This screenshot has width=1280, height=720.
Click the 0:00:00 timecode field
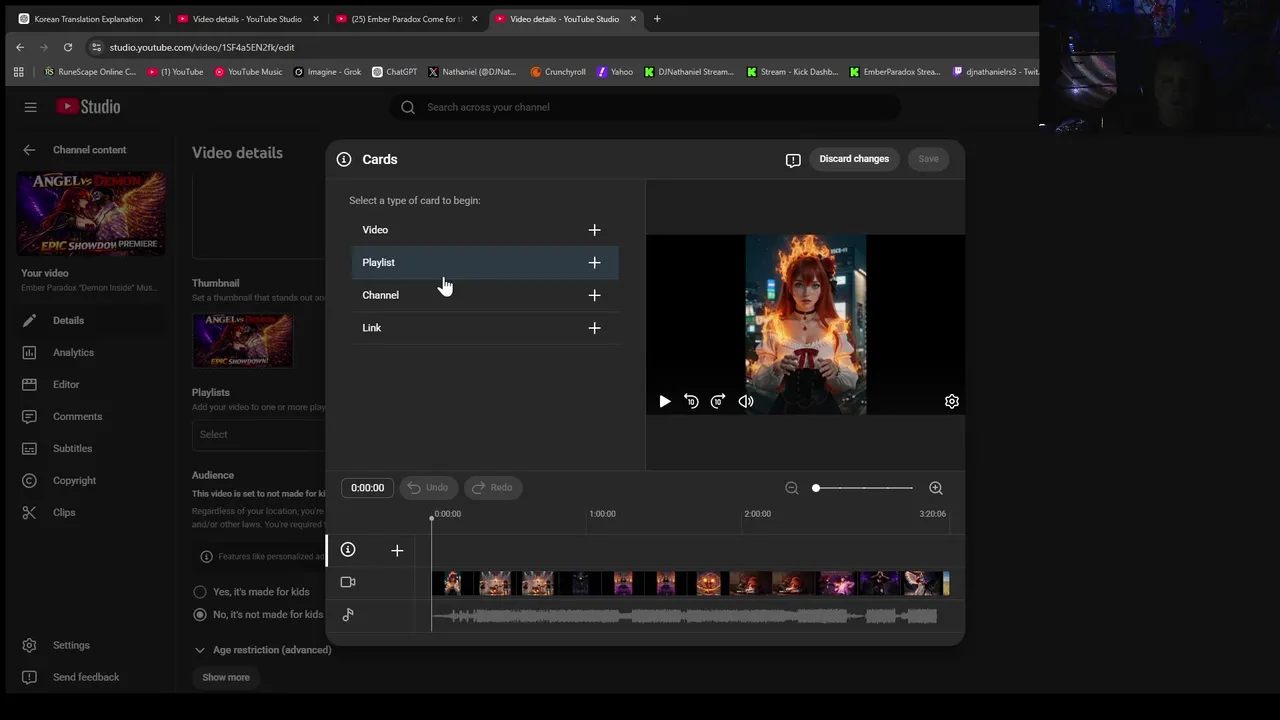pyautogui.click(x=367, y=488)
